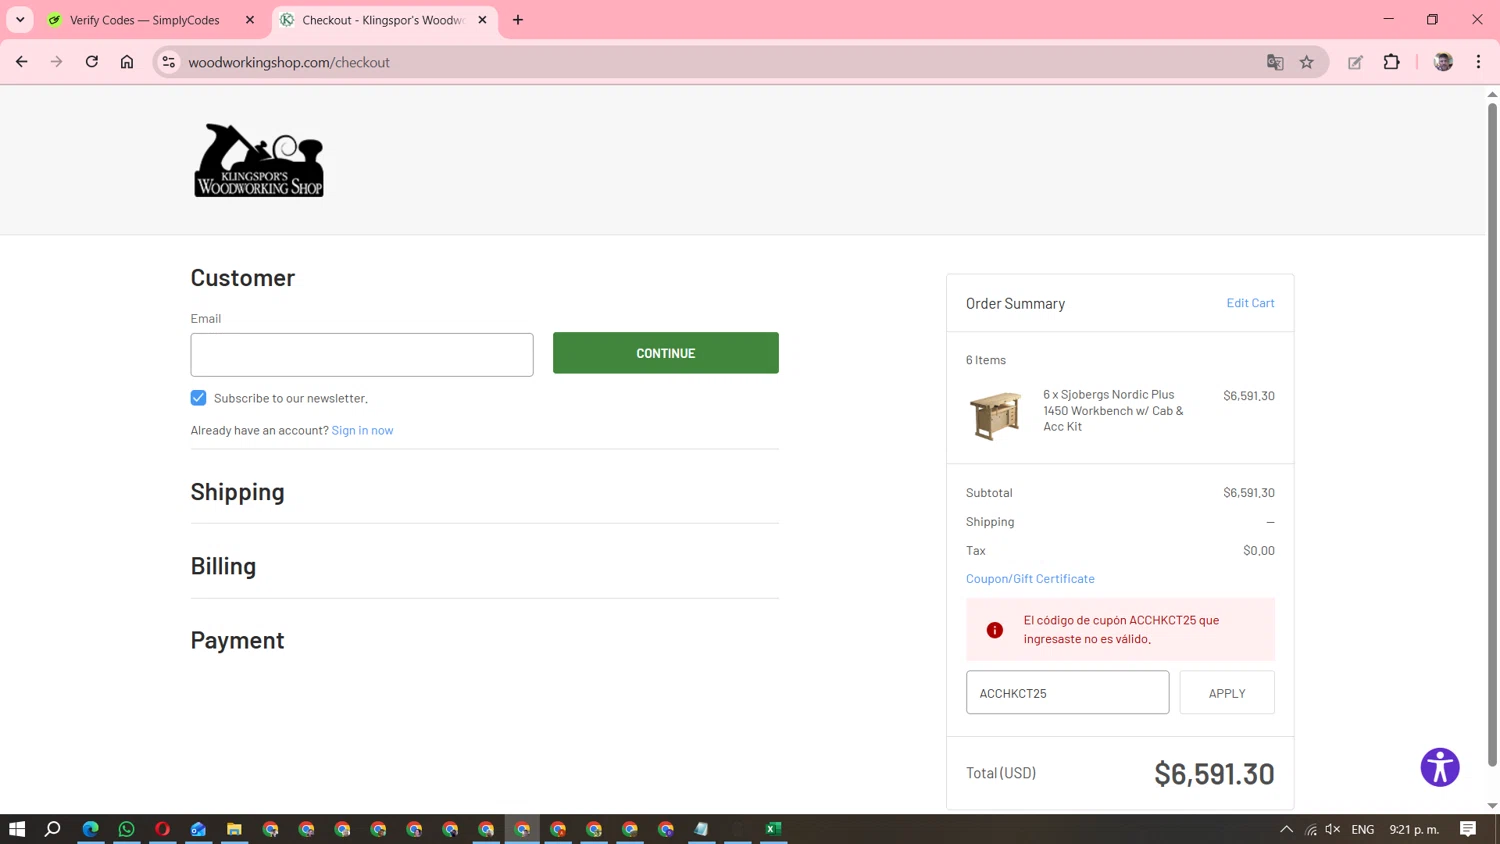The image size is (1500, 844).
Task: Click the Order Summary heading
Action: [x=1015, y=304]
